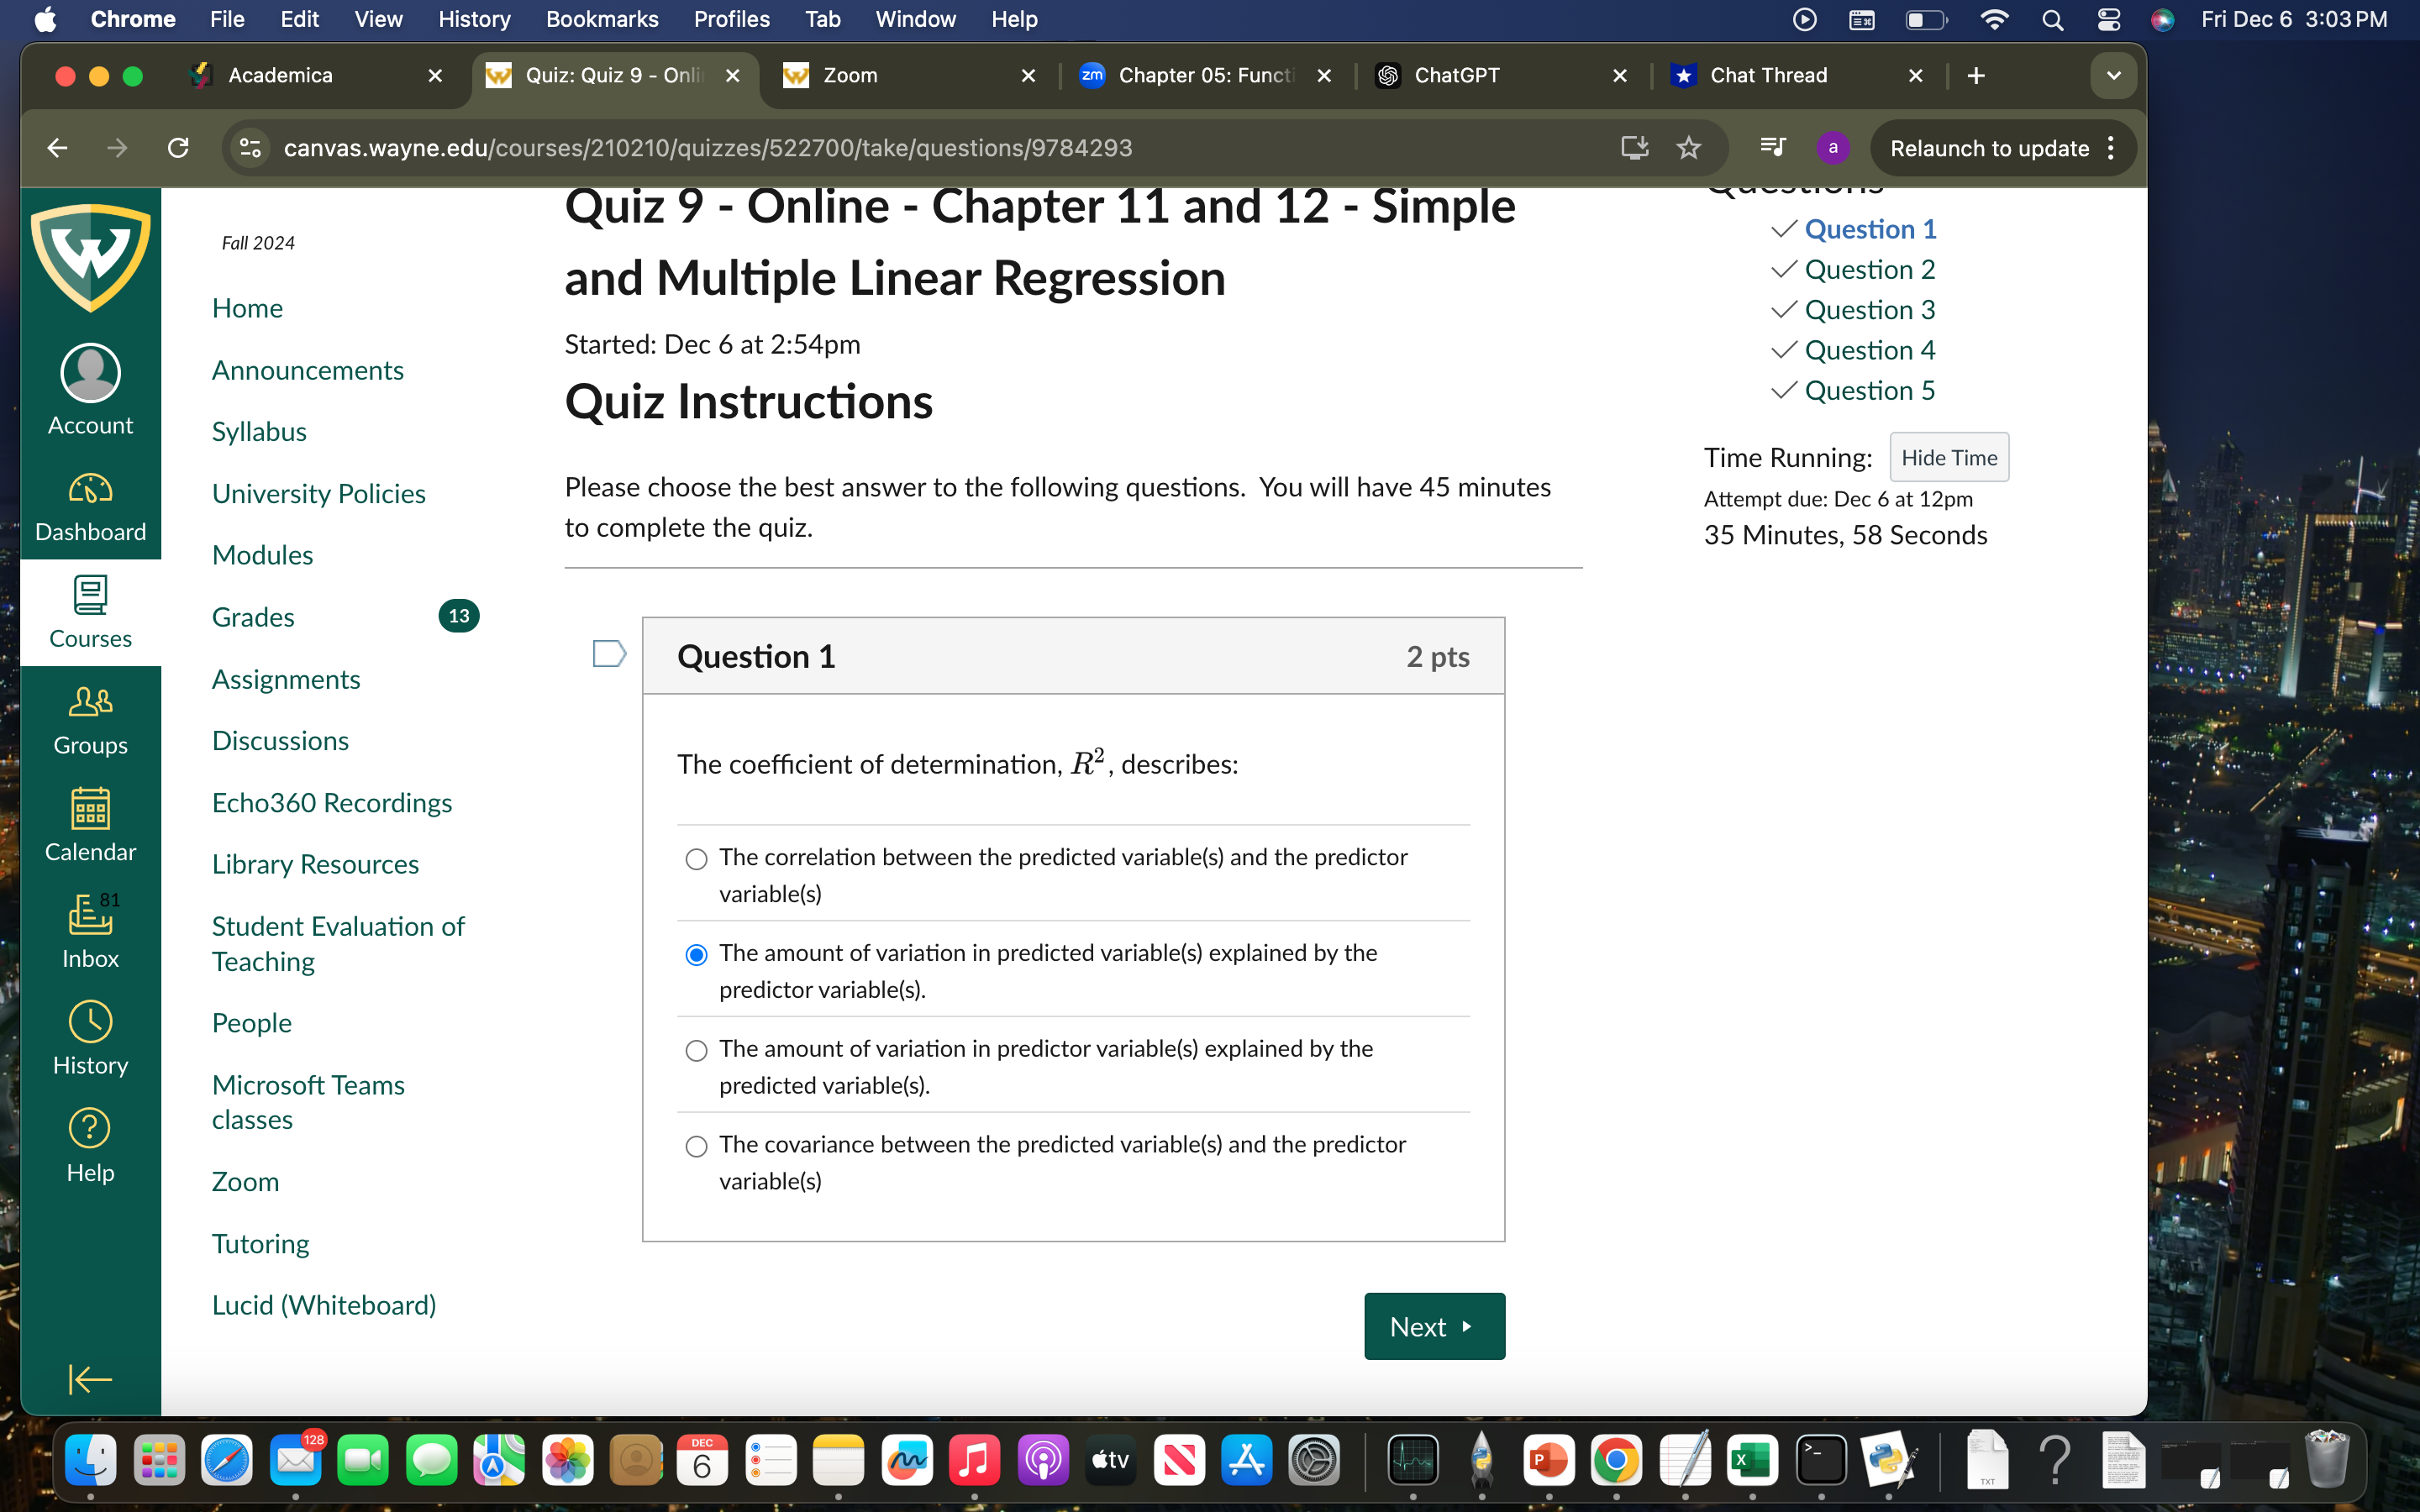Collapse the course navigation sidebar

point(90,1379)
